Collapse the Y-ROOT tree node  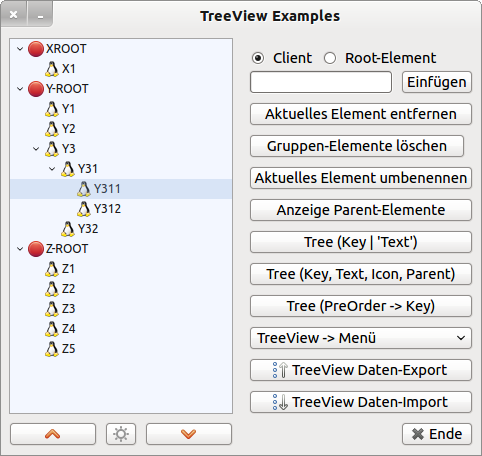click(20, 89)
